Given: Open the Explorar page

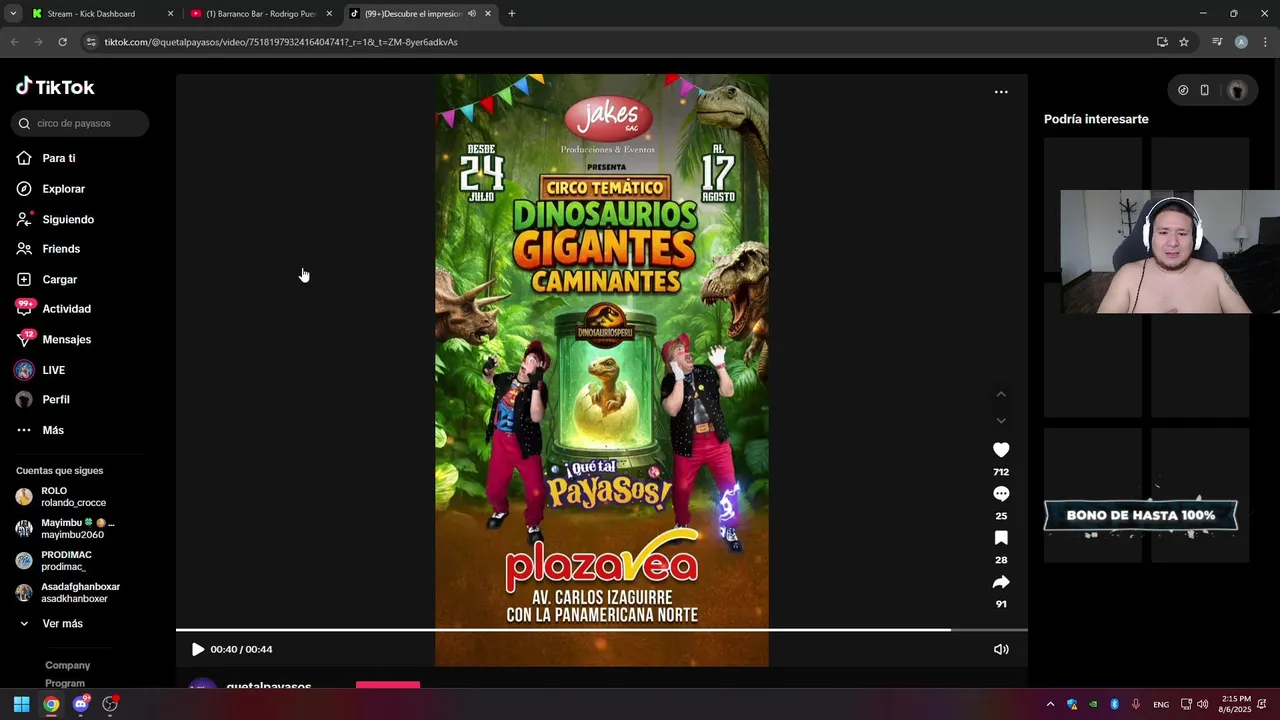Looking at the screenshot, I should pyautogui.click(x=50, y=189).
